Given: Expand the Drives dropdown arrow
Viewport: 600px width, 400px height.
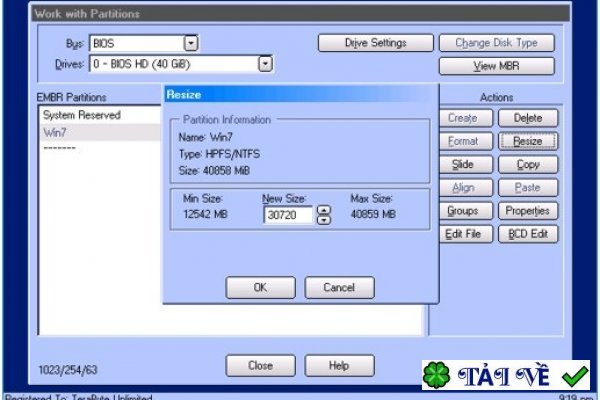Looking at the screenshot, I should point(265,64).
